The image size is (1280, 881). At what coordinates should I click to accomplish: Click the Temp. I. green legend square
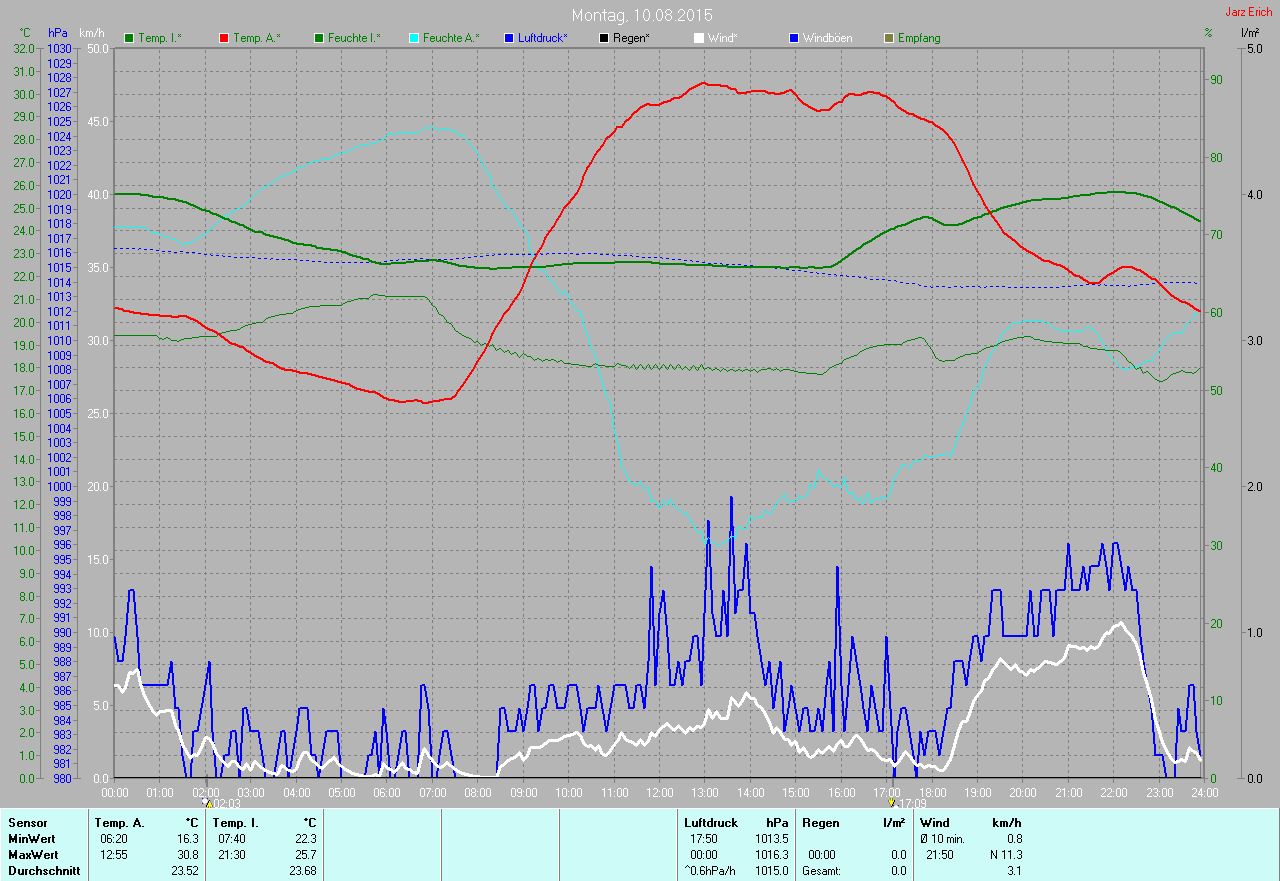click(x=129, y=38)
